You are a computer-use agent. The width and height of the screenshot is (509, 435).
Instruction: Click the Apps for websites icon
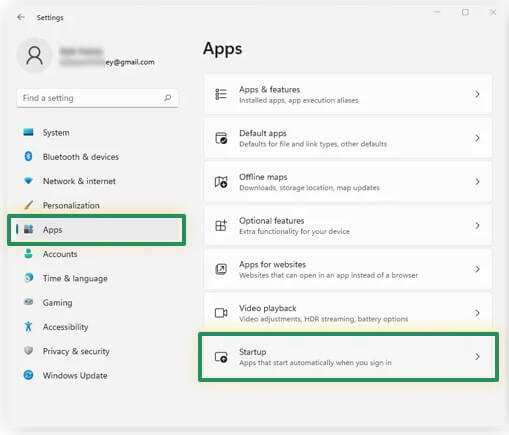[221, 269]
